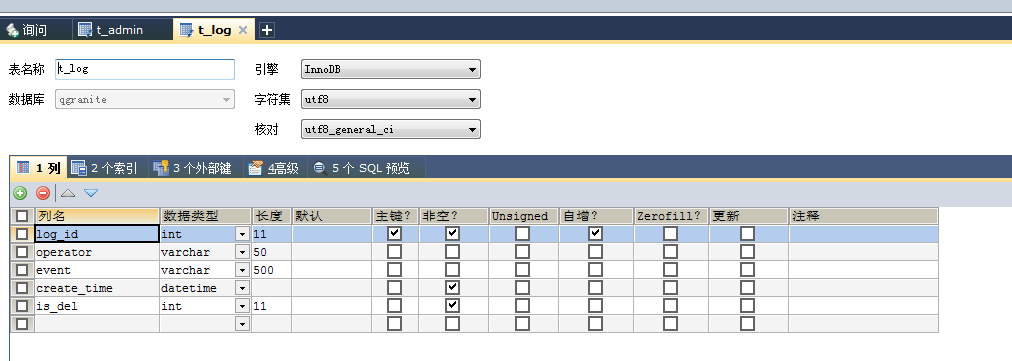The height and width of the screenshot is (361, 1012).
Task: Click the green add column icon
Action: pos(21,192)
